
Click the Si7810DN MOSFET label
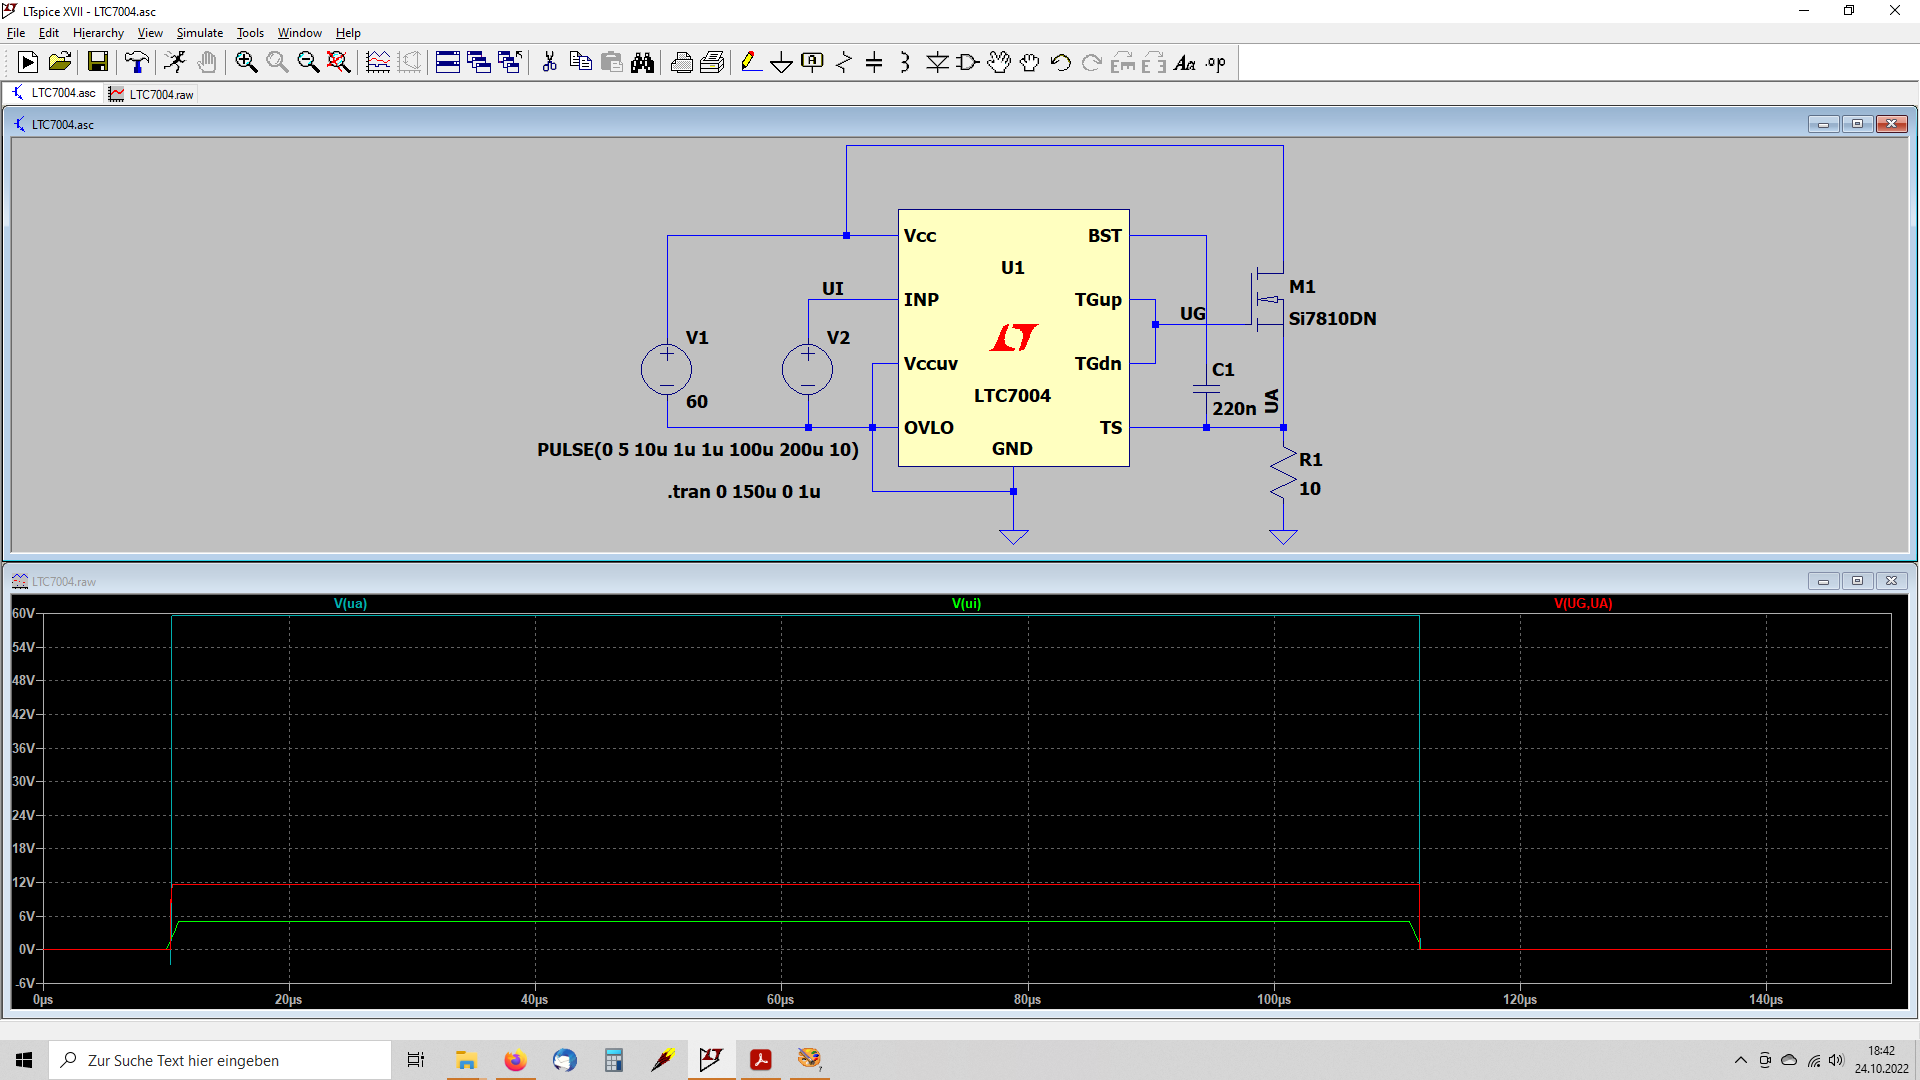click(1332, 318)
